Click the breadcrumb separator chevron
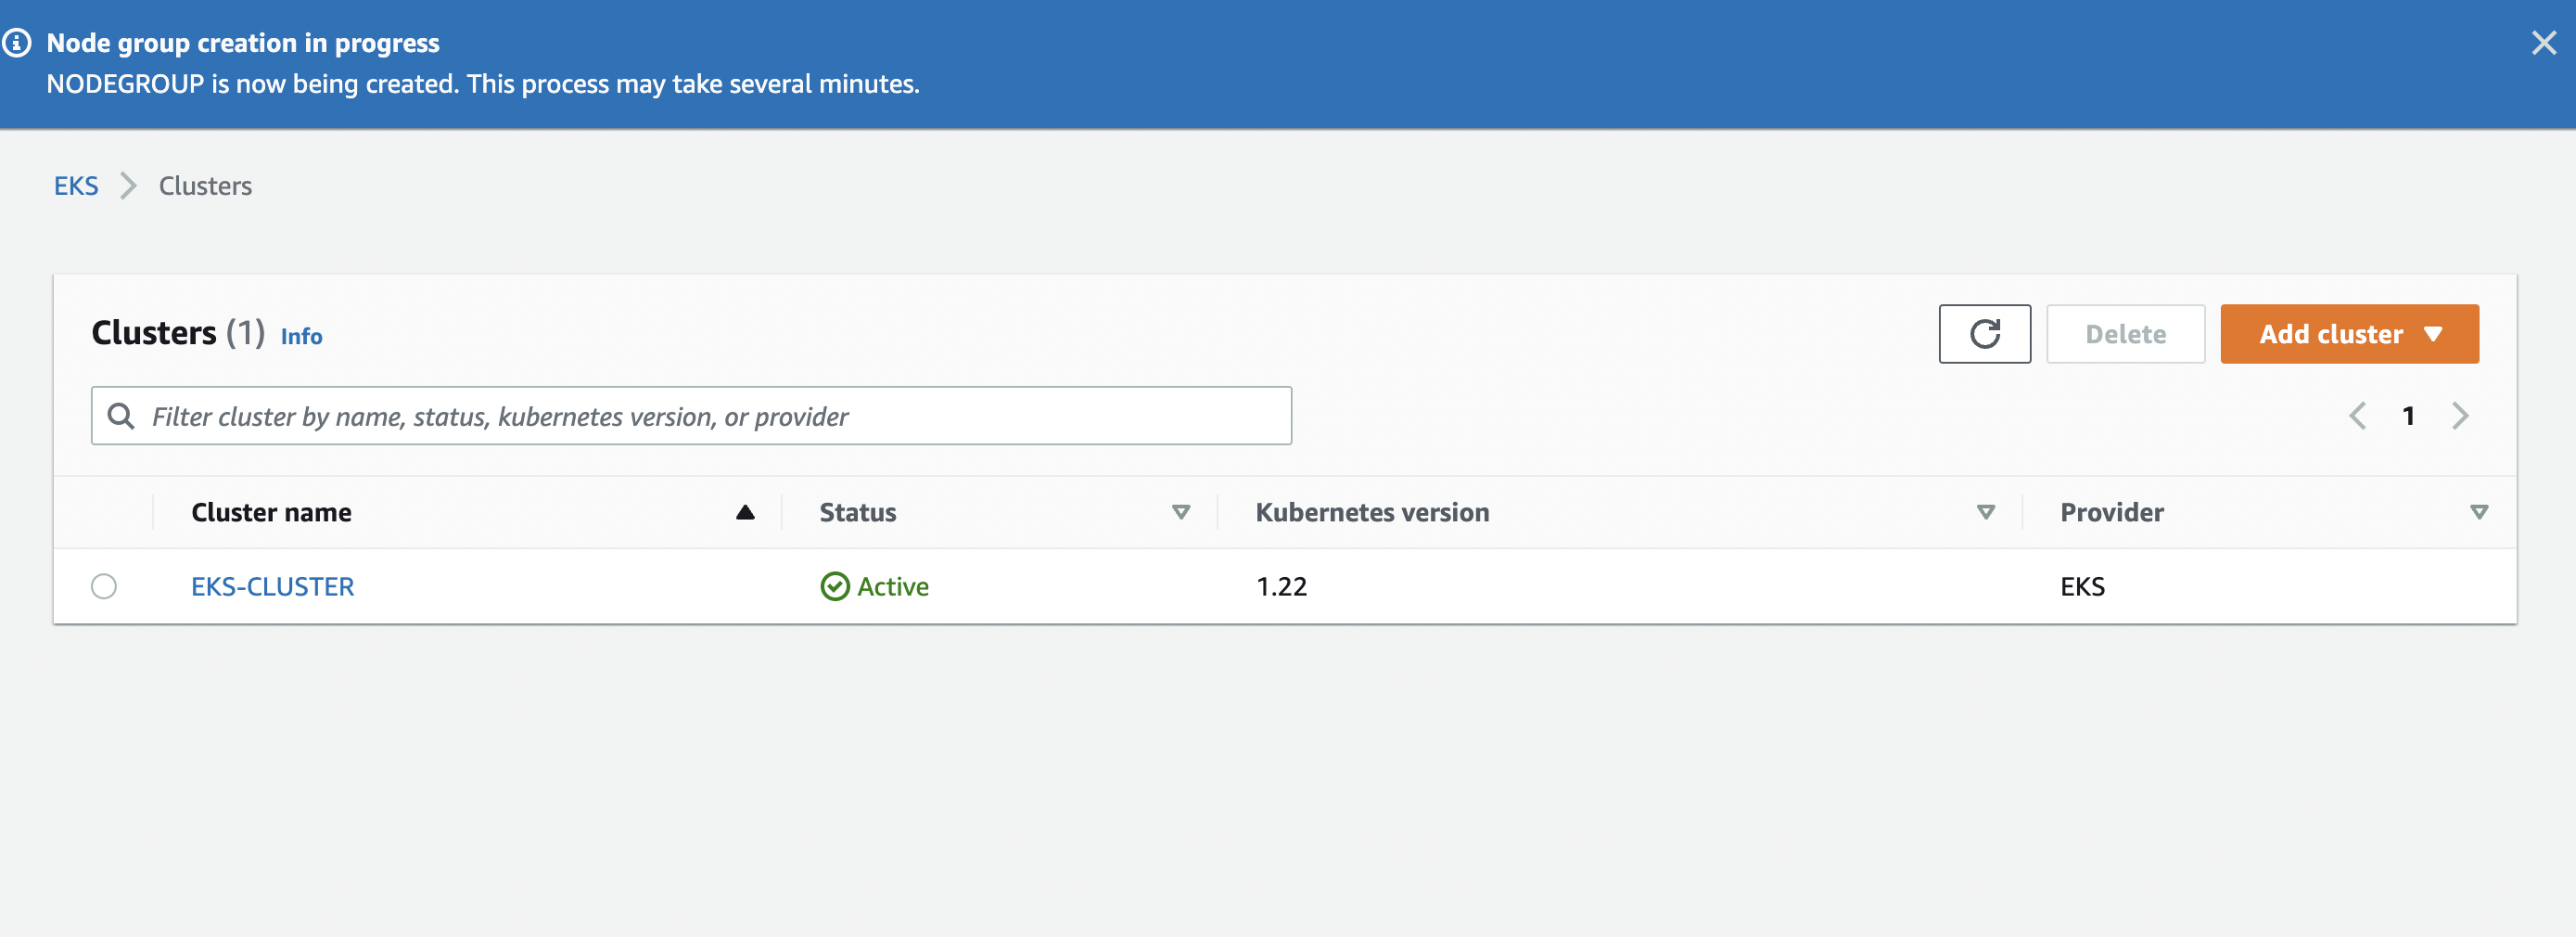Screen dimensions: 2576x937 coord(128,186)
